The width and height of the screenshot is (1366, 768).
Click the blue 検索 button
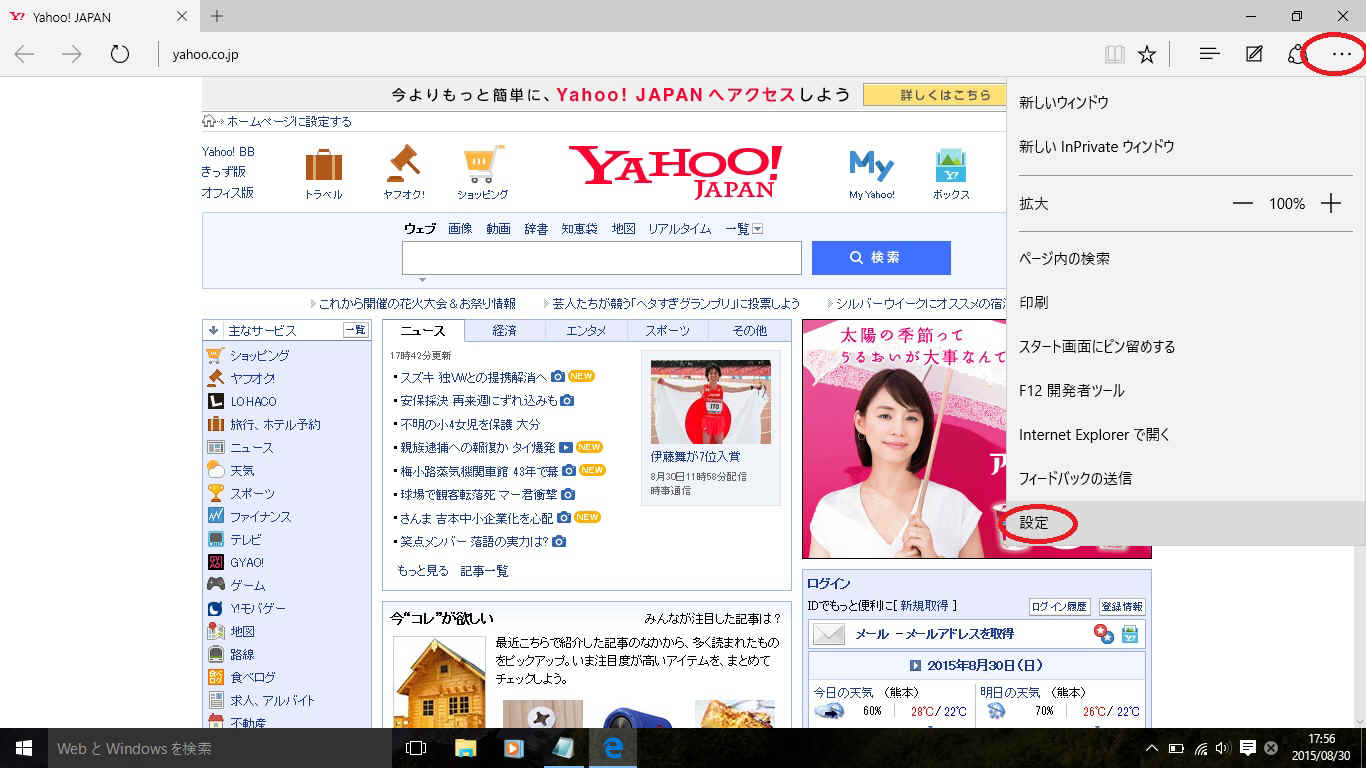click(x=881, y=258)
